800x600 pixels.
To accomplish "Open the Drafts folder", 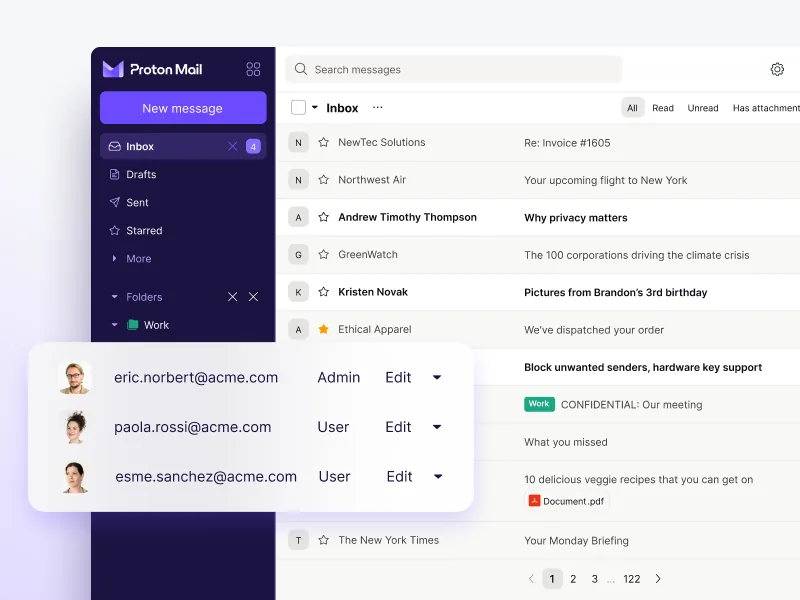I will [141, 174].
